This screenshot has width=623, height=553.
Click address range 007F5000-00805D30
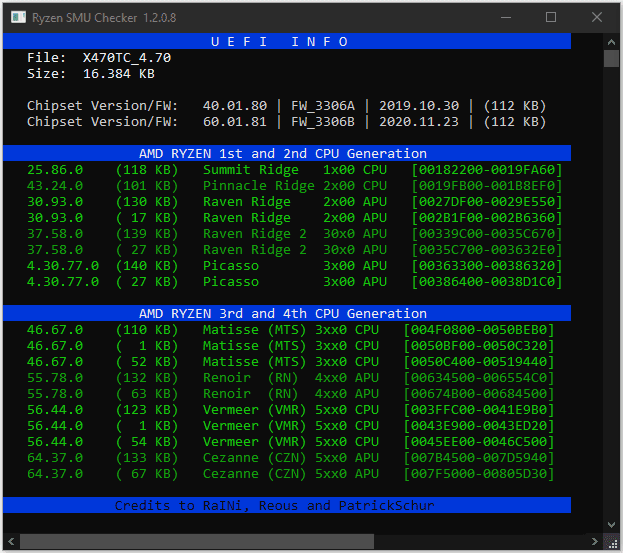[479, 473]
